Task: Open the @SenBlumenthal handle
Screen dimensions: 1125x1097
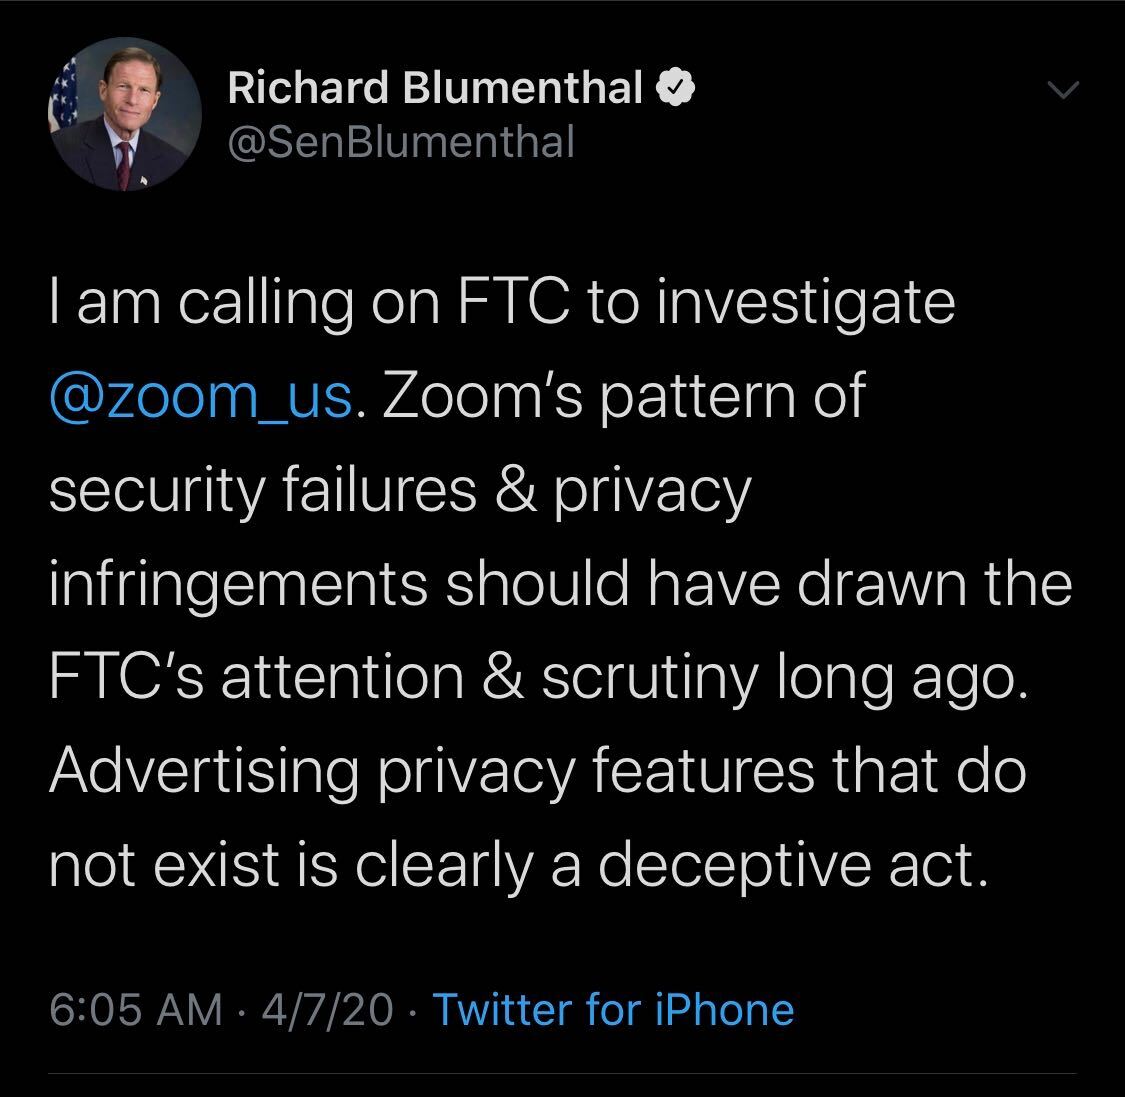Action: tap(401, 141)
